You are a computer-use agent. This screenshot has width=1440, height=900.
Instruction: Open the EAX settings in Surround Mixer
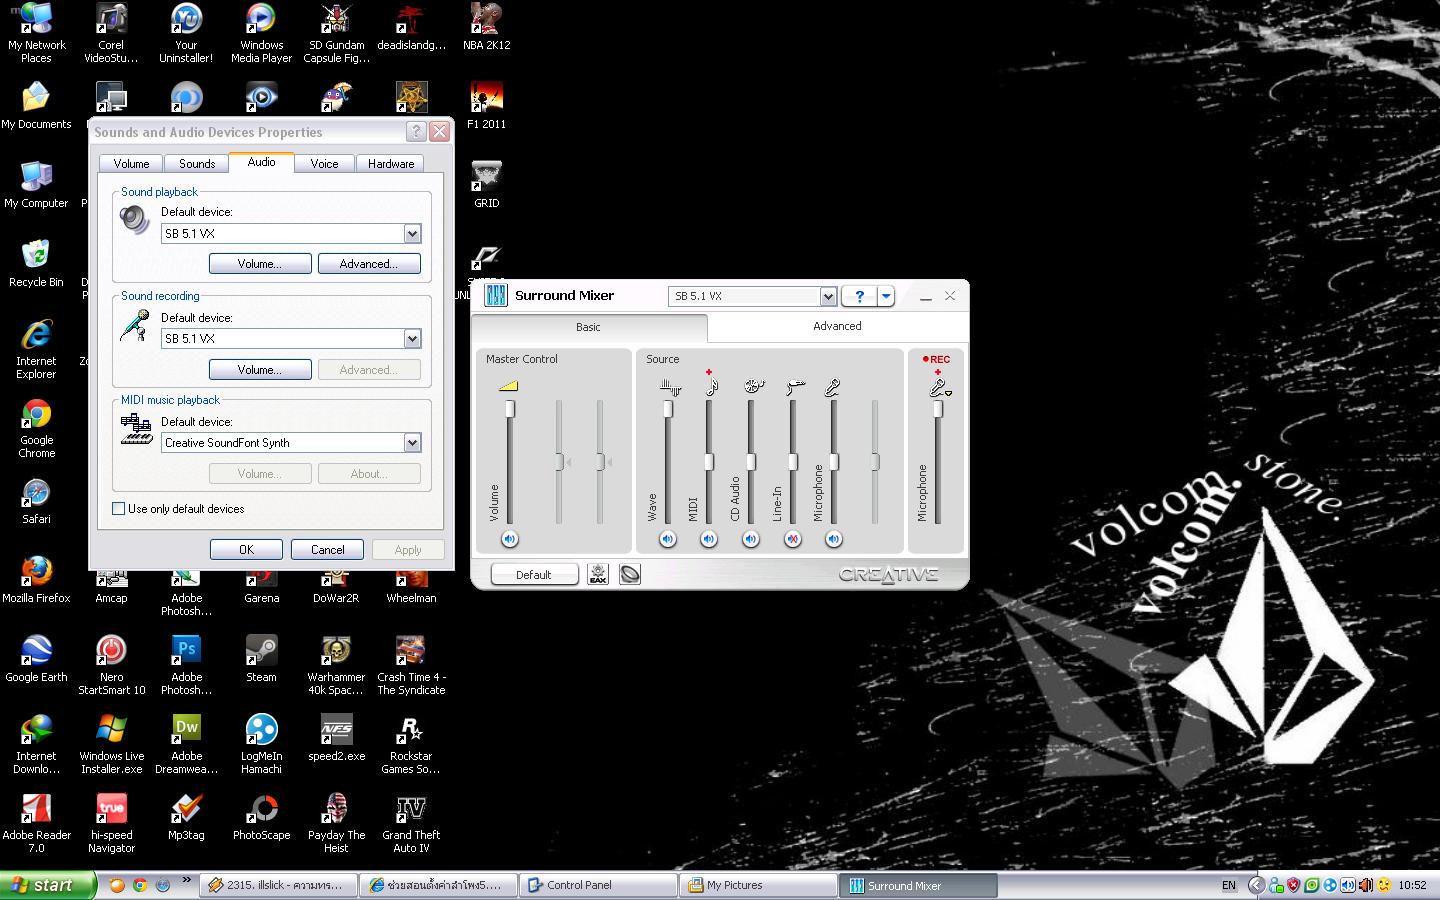click(x=598, y=574)
